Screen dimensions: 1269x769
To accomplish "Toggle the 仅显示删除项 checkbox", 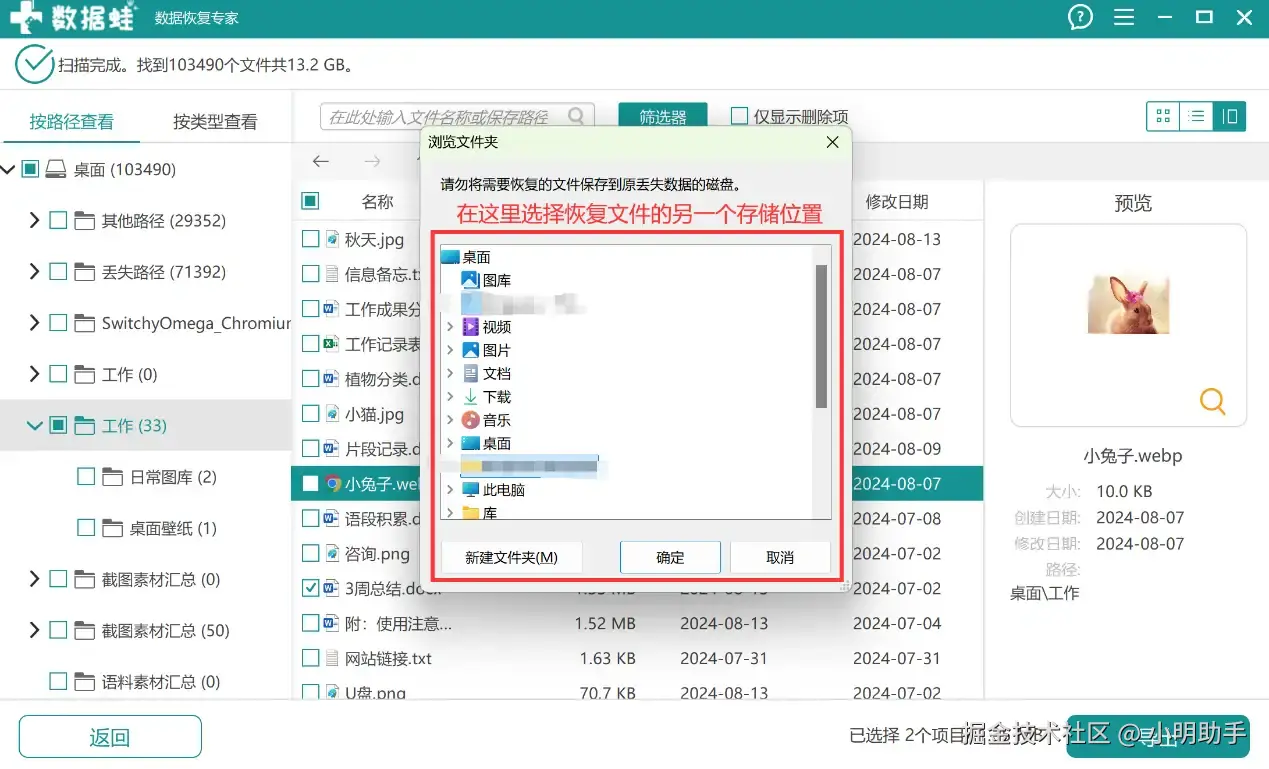I will point(739,116).
